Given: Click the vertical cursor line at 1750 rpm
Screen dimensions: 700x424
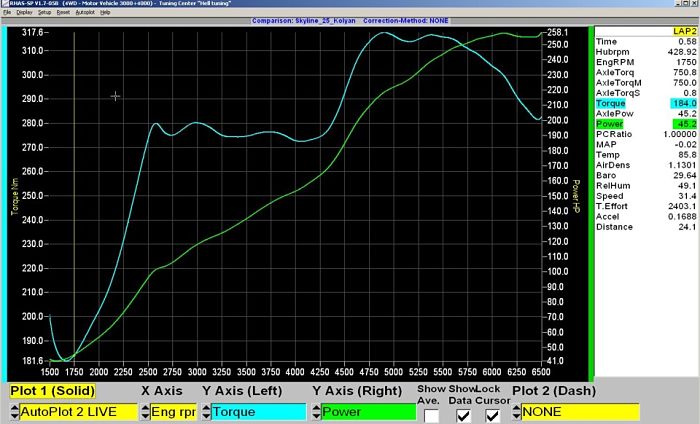Looking at the screenshot, I should click(x=74, y=196).
